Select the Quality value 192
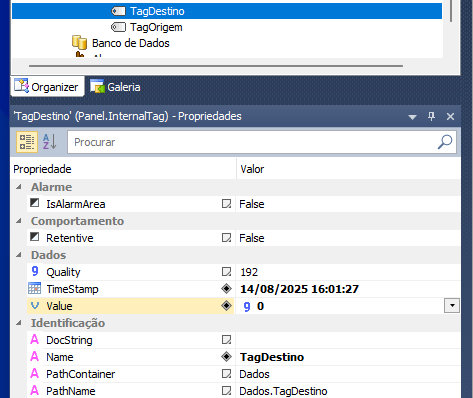This screenshot has height=398, width=473. [x=249, y=272]
